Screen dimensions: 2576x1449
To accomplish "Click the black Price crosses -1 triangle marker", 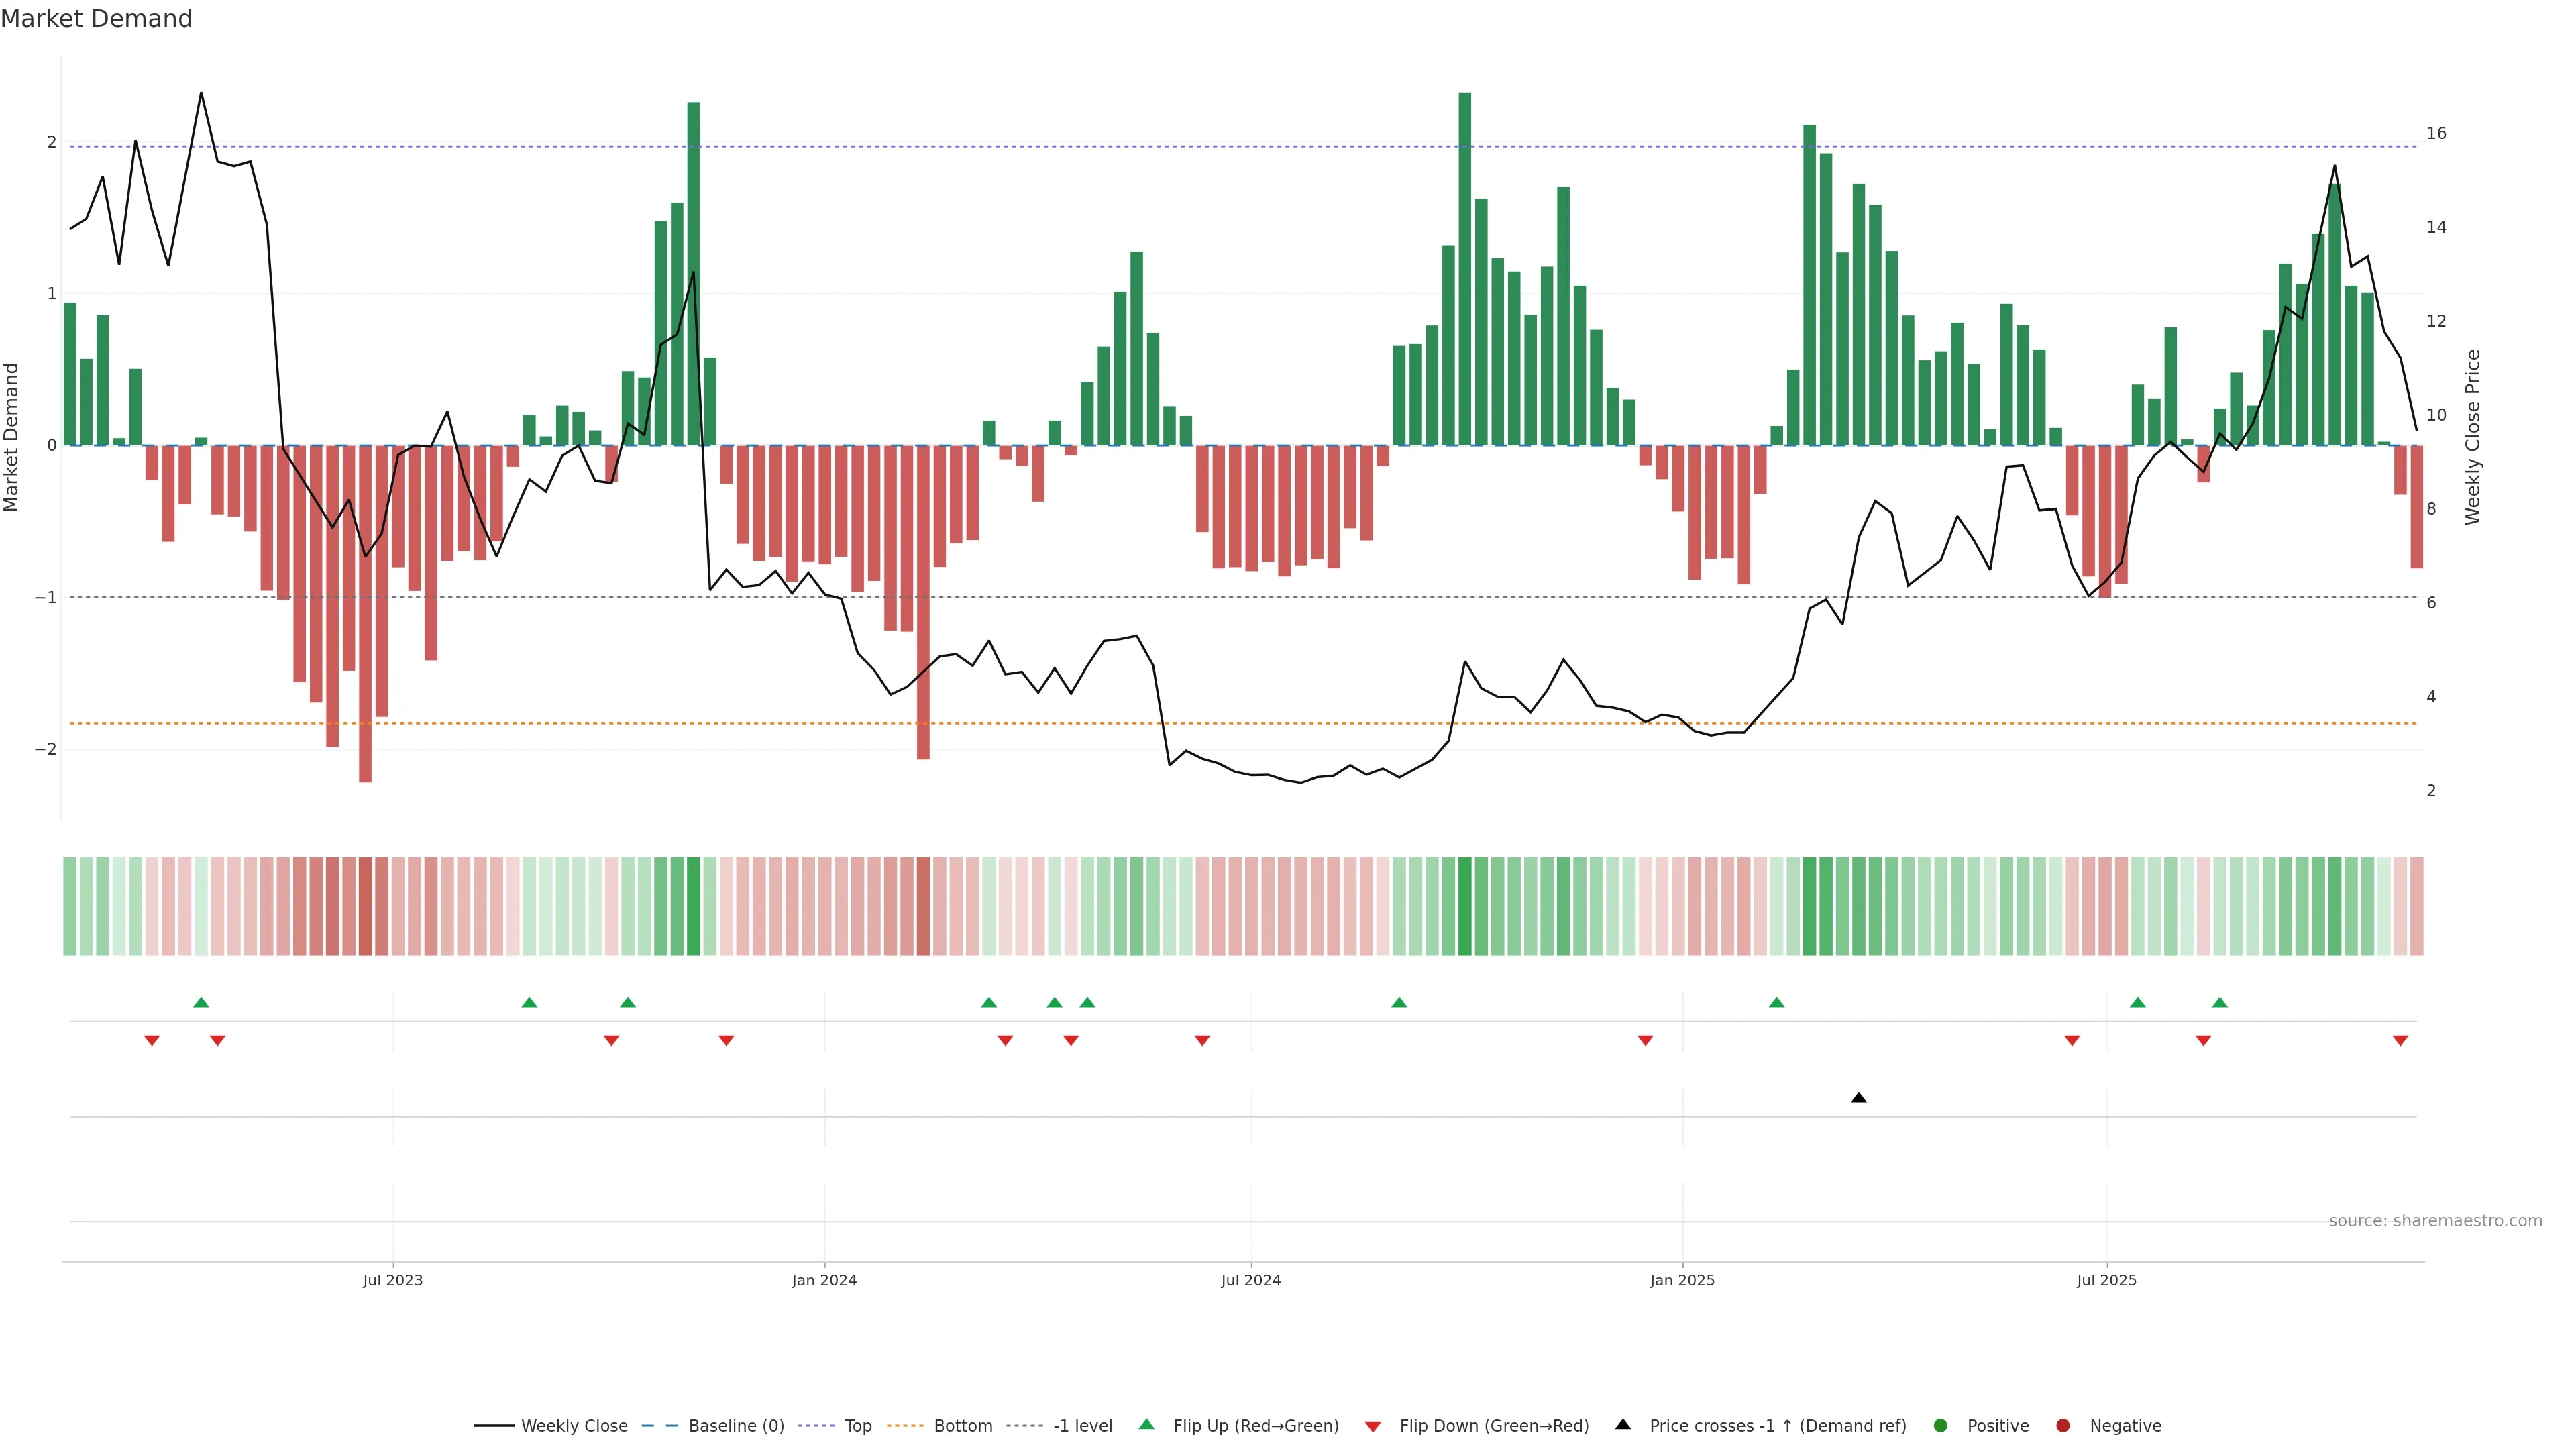I will point(1858,1098).
